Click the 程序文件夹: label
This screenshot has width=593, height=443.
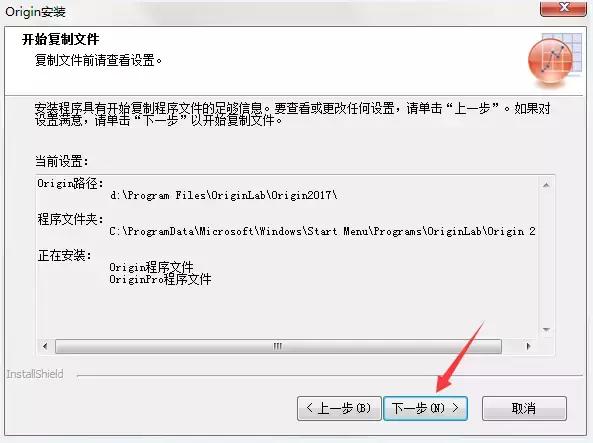(70, 219)
